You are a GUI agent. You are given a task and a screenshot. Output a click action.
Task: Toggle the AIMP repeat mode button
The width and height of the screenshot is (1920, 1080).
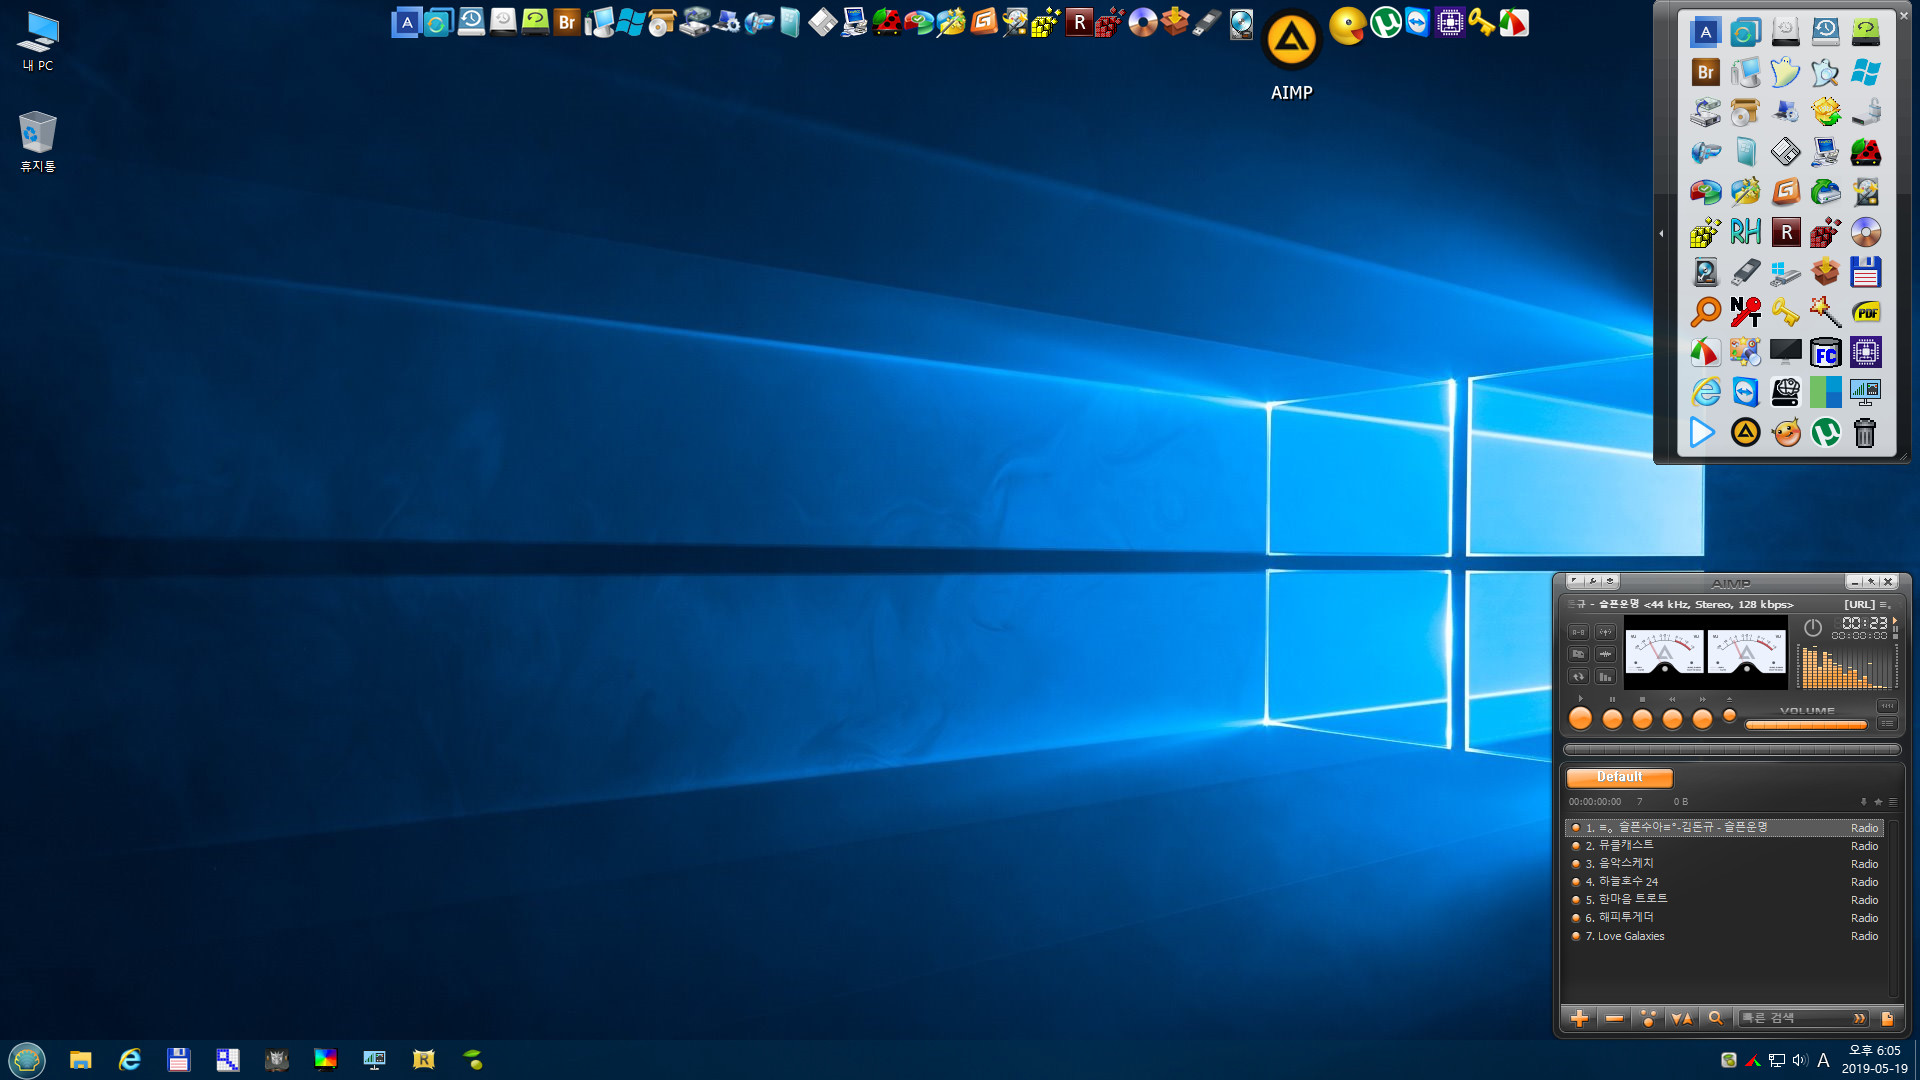point(1578,676)
